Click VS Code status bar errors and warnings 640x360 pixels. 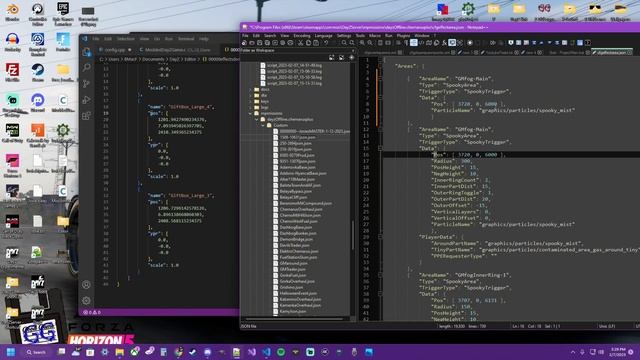click(92, 312)
